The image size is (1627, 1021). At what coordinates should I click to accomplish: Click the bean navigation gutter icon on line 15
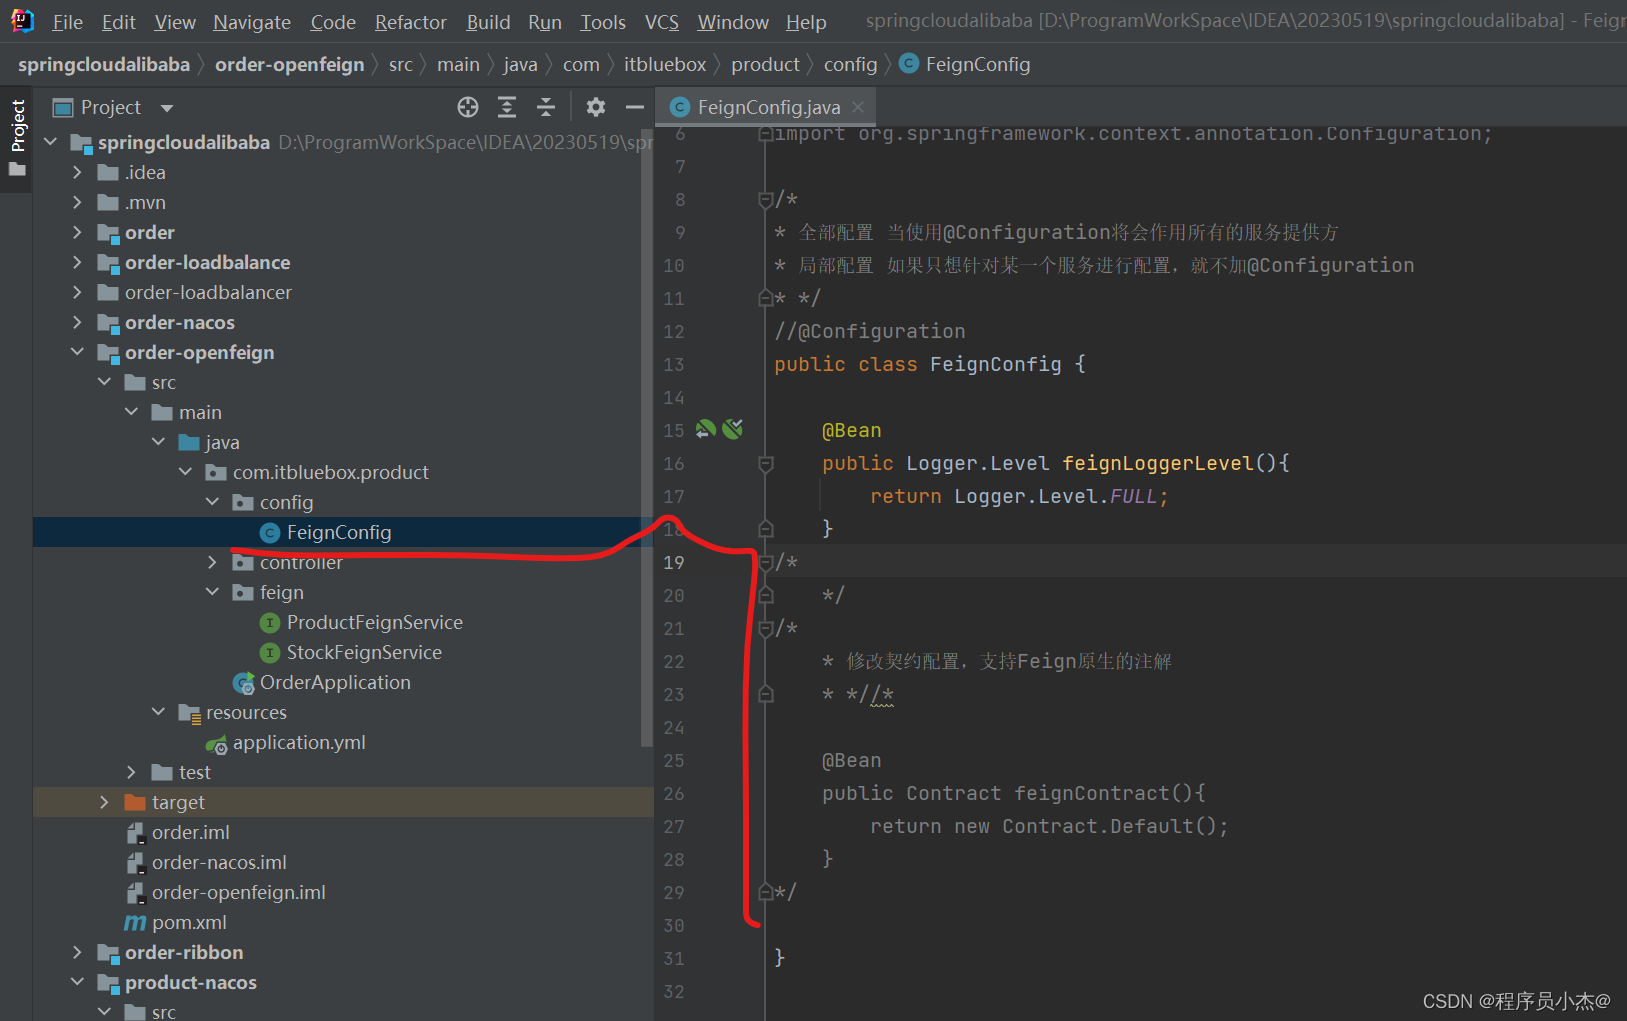[706, 429]
